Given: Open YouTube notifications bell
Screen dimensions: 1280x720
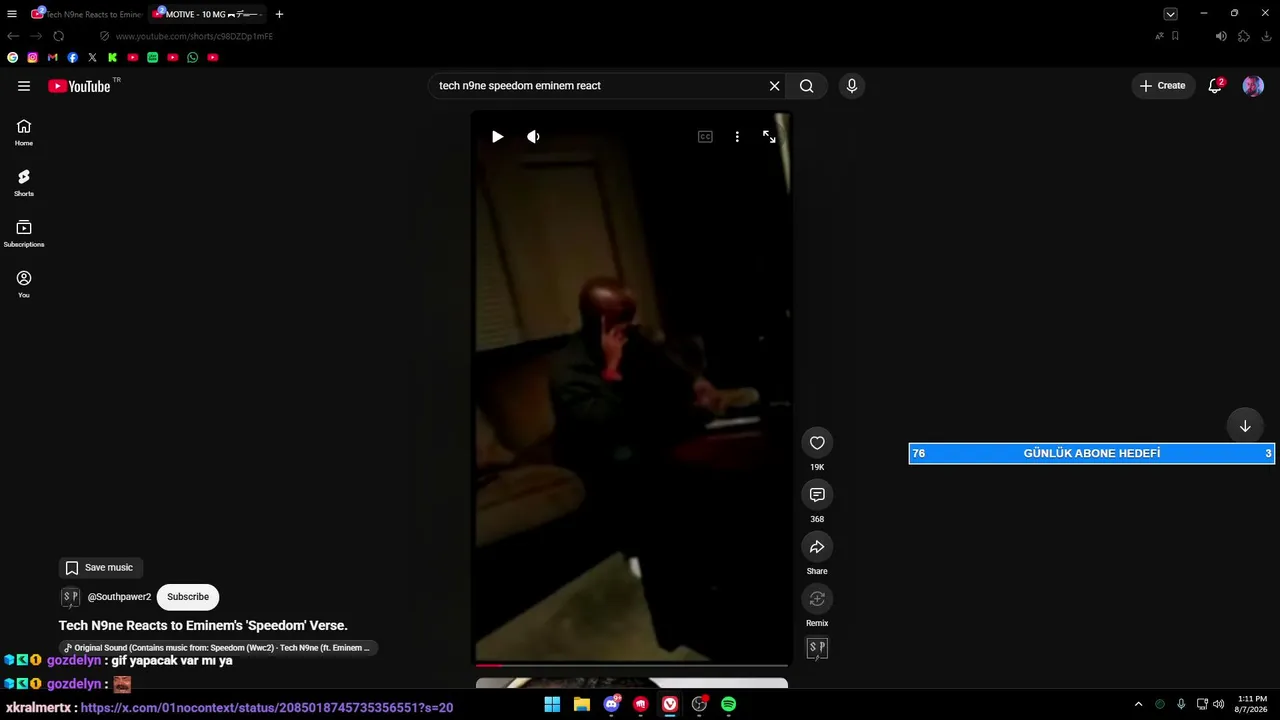Looking at the screenshot, I should point(1215,86).
